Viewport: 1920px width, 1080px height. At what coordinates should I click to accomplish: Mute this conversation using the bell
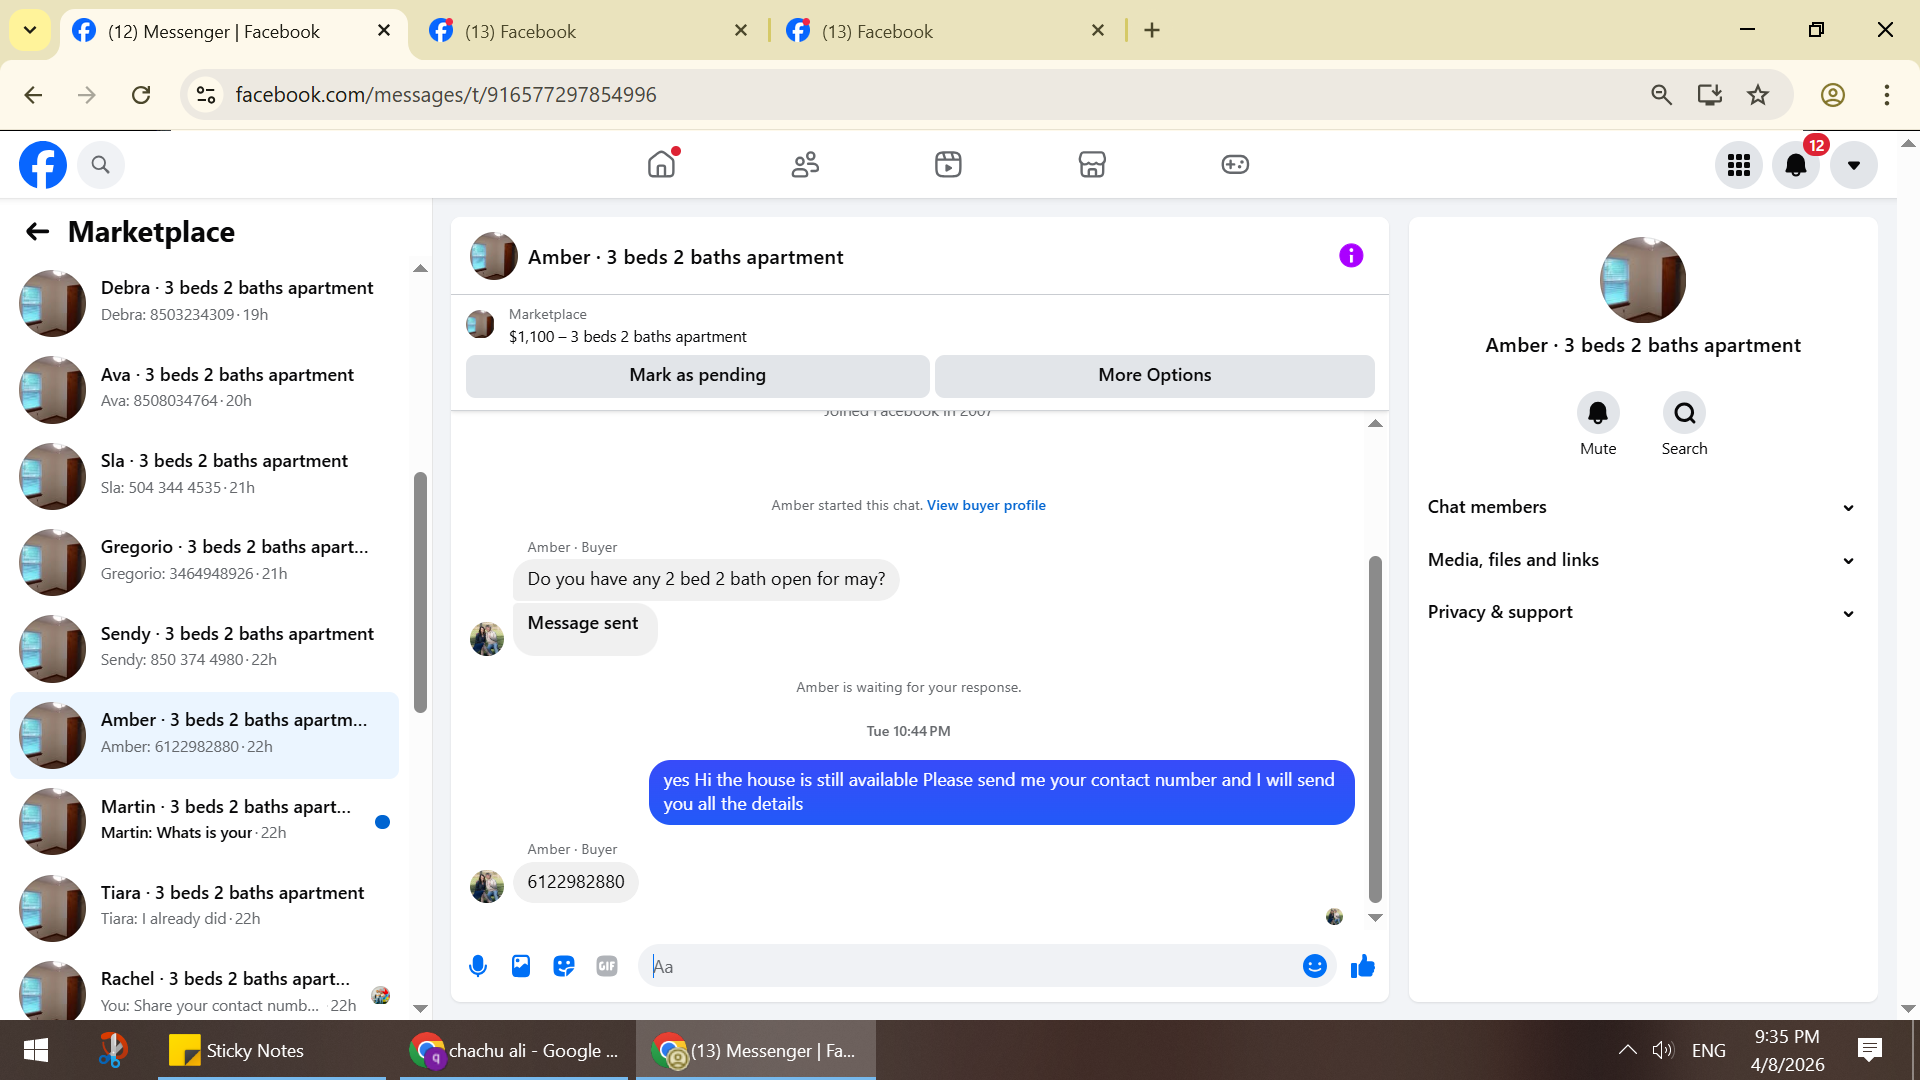tap(1598, 413)
